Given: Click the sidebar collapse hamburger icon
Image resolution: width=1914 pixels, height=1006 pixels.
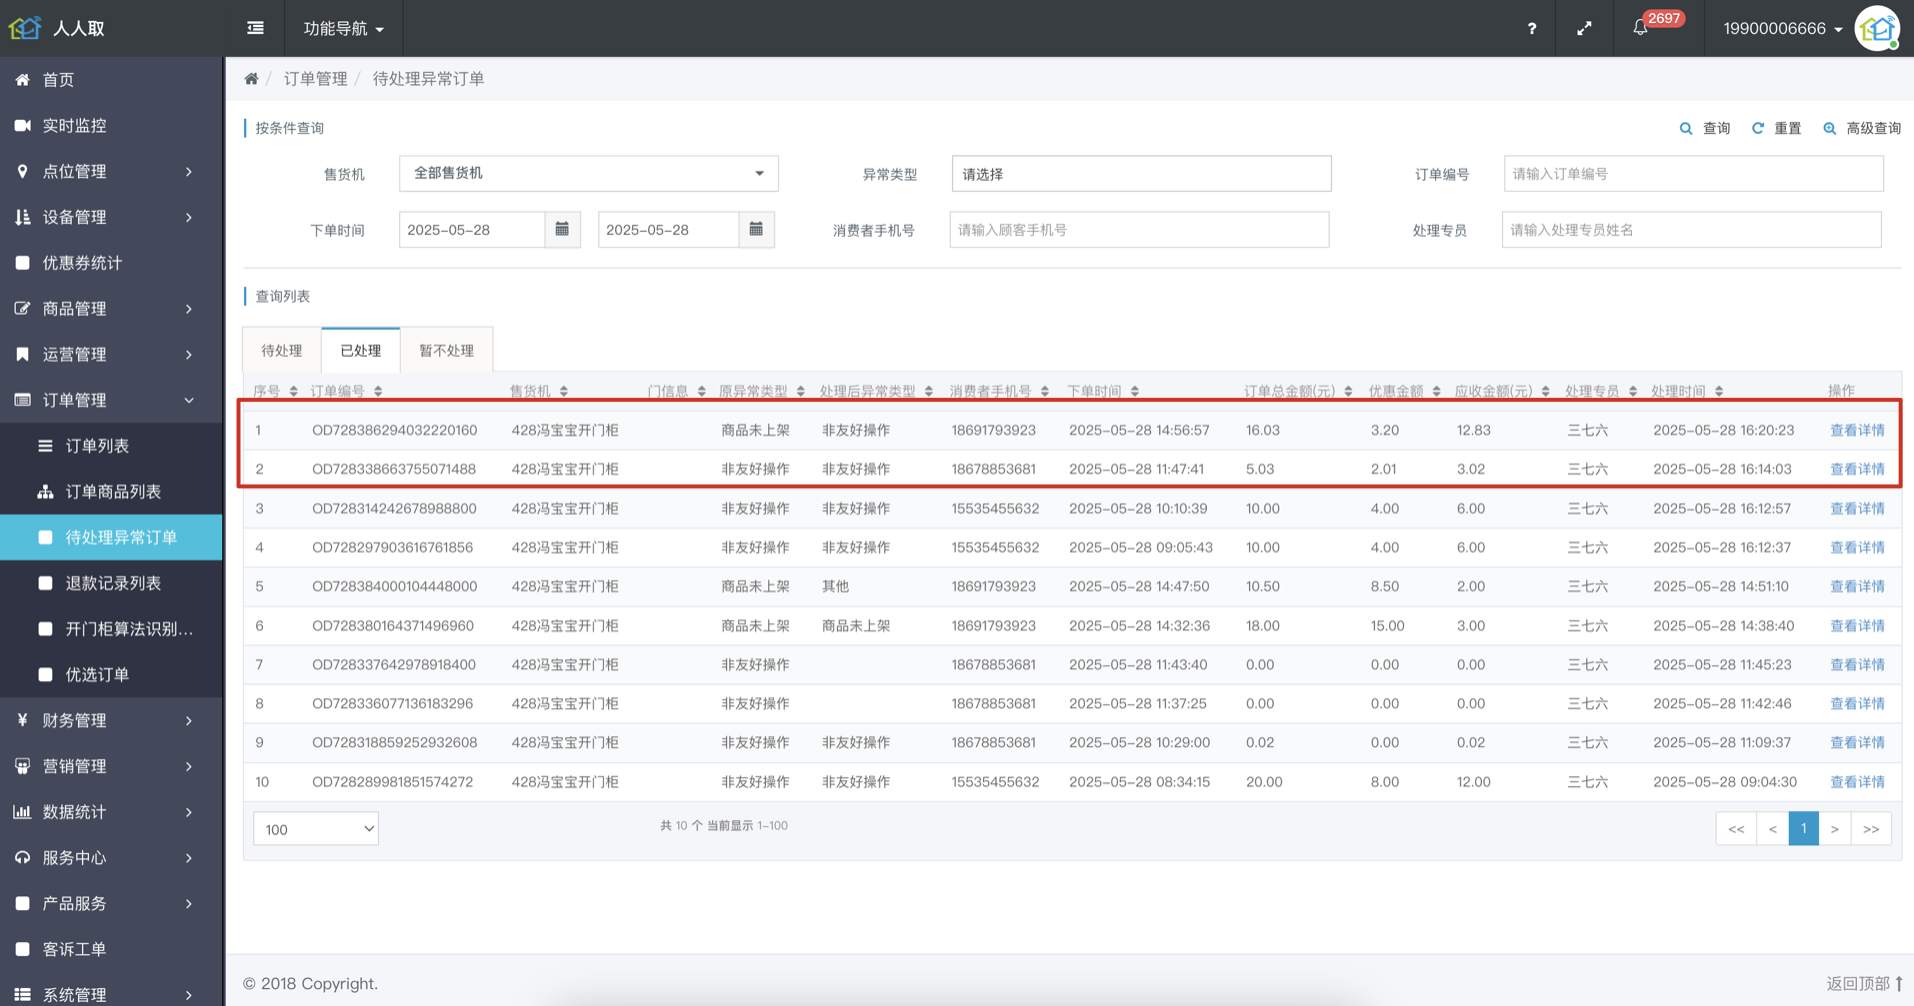Looking at the screenshot, I should coord(256,28).
